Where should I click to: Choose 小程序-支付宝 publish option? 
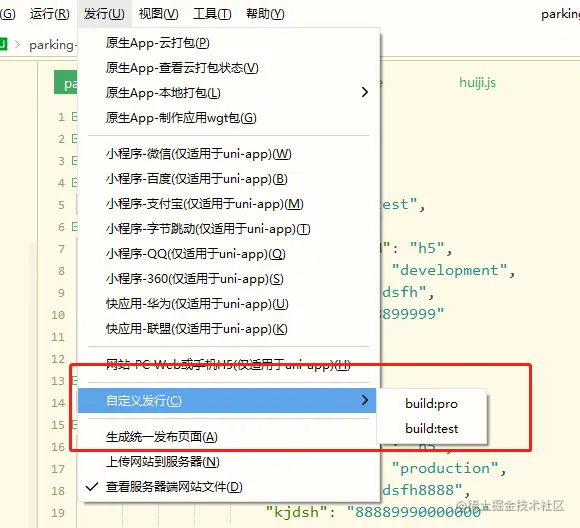click(x=229, y=204)
